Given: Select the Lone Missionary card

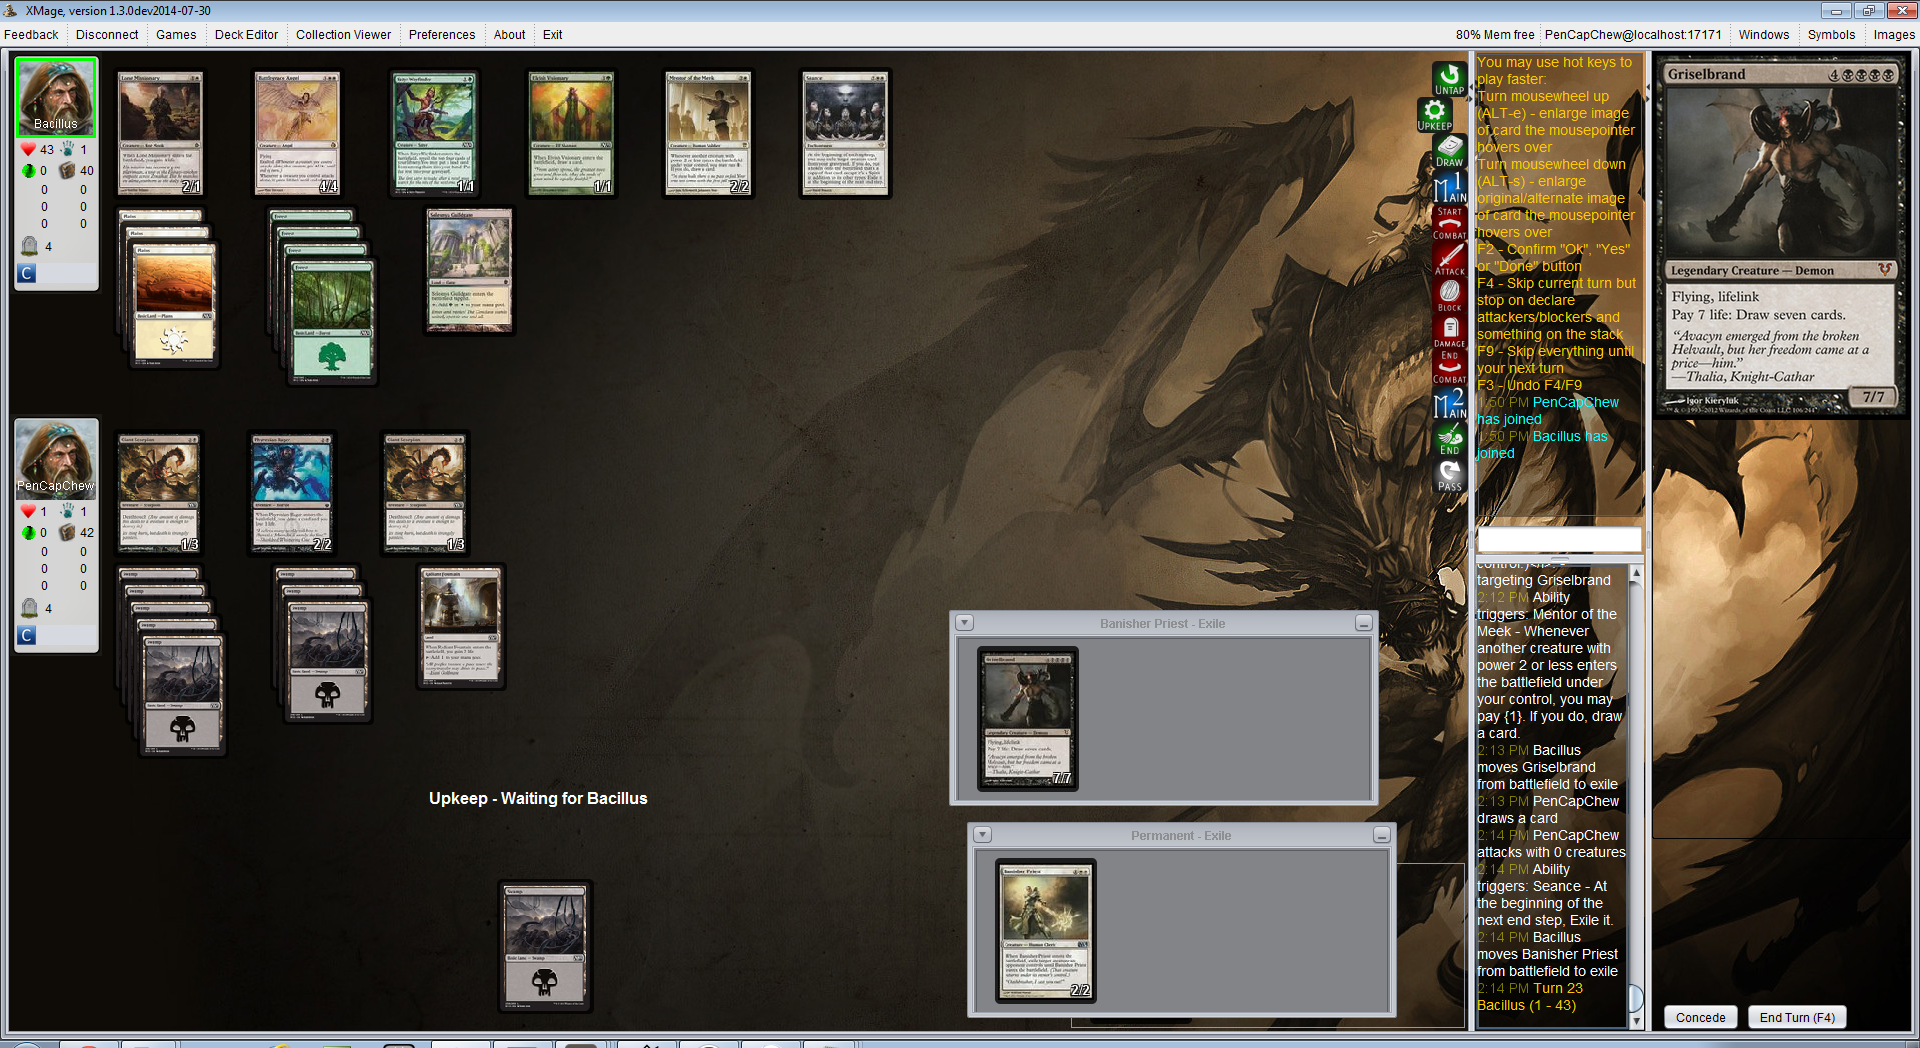Looking at the screenshot, I should point(160,133).
